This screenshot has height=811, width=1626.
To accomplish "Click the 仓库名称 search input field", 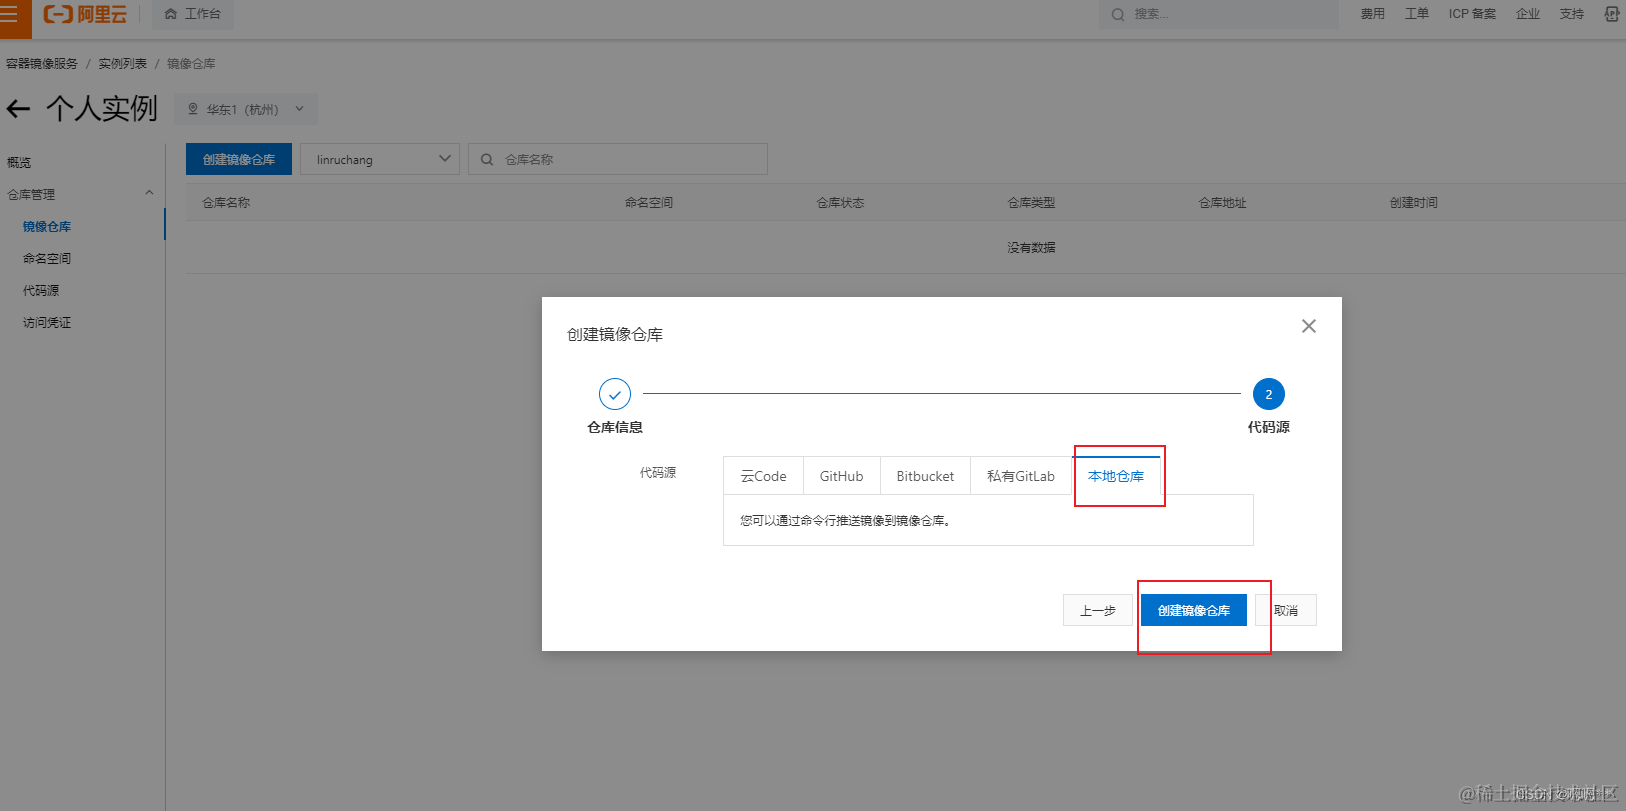I will [x=618, y=159].
